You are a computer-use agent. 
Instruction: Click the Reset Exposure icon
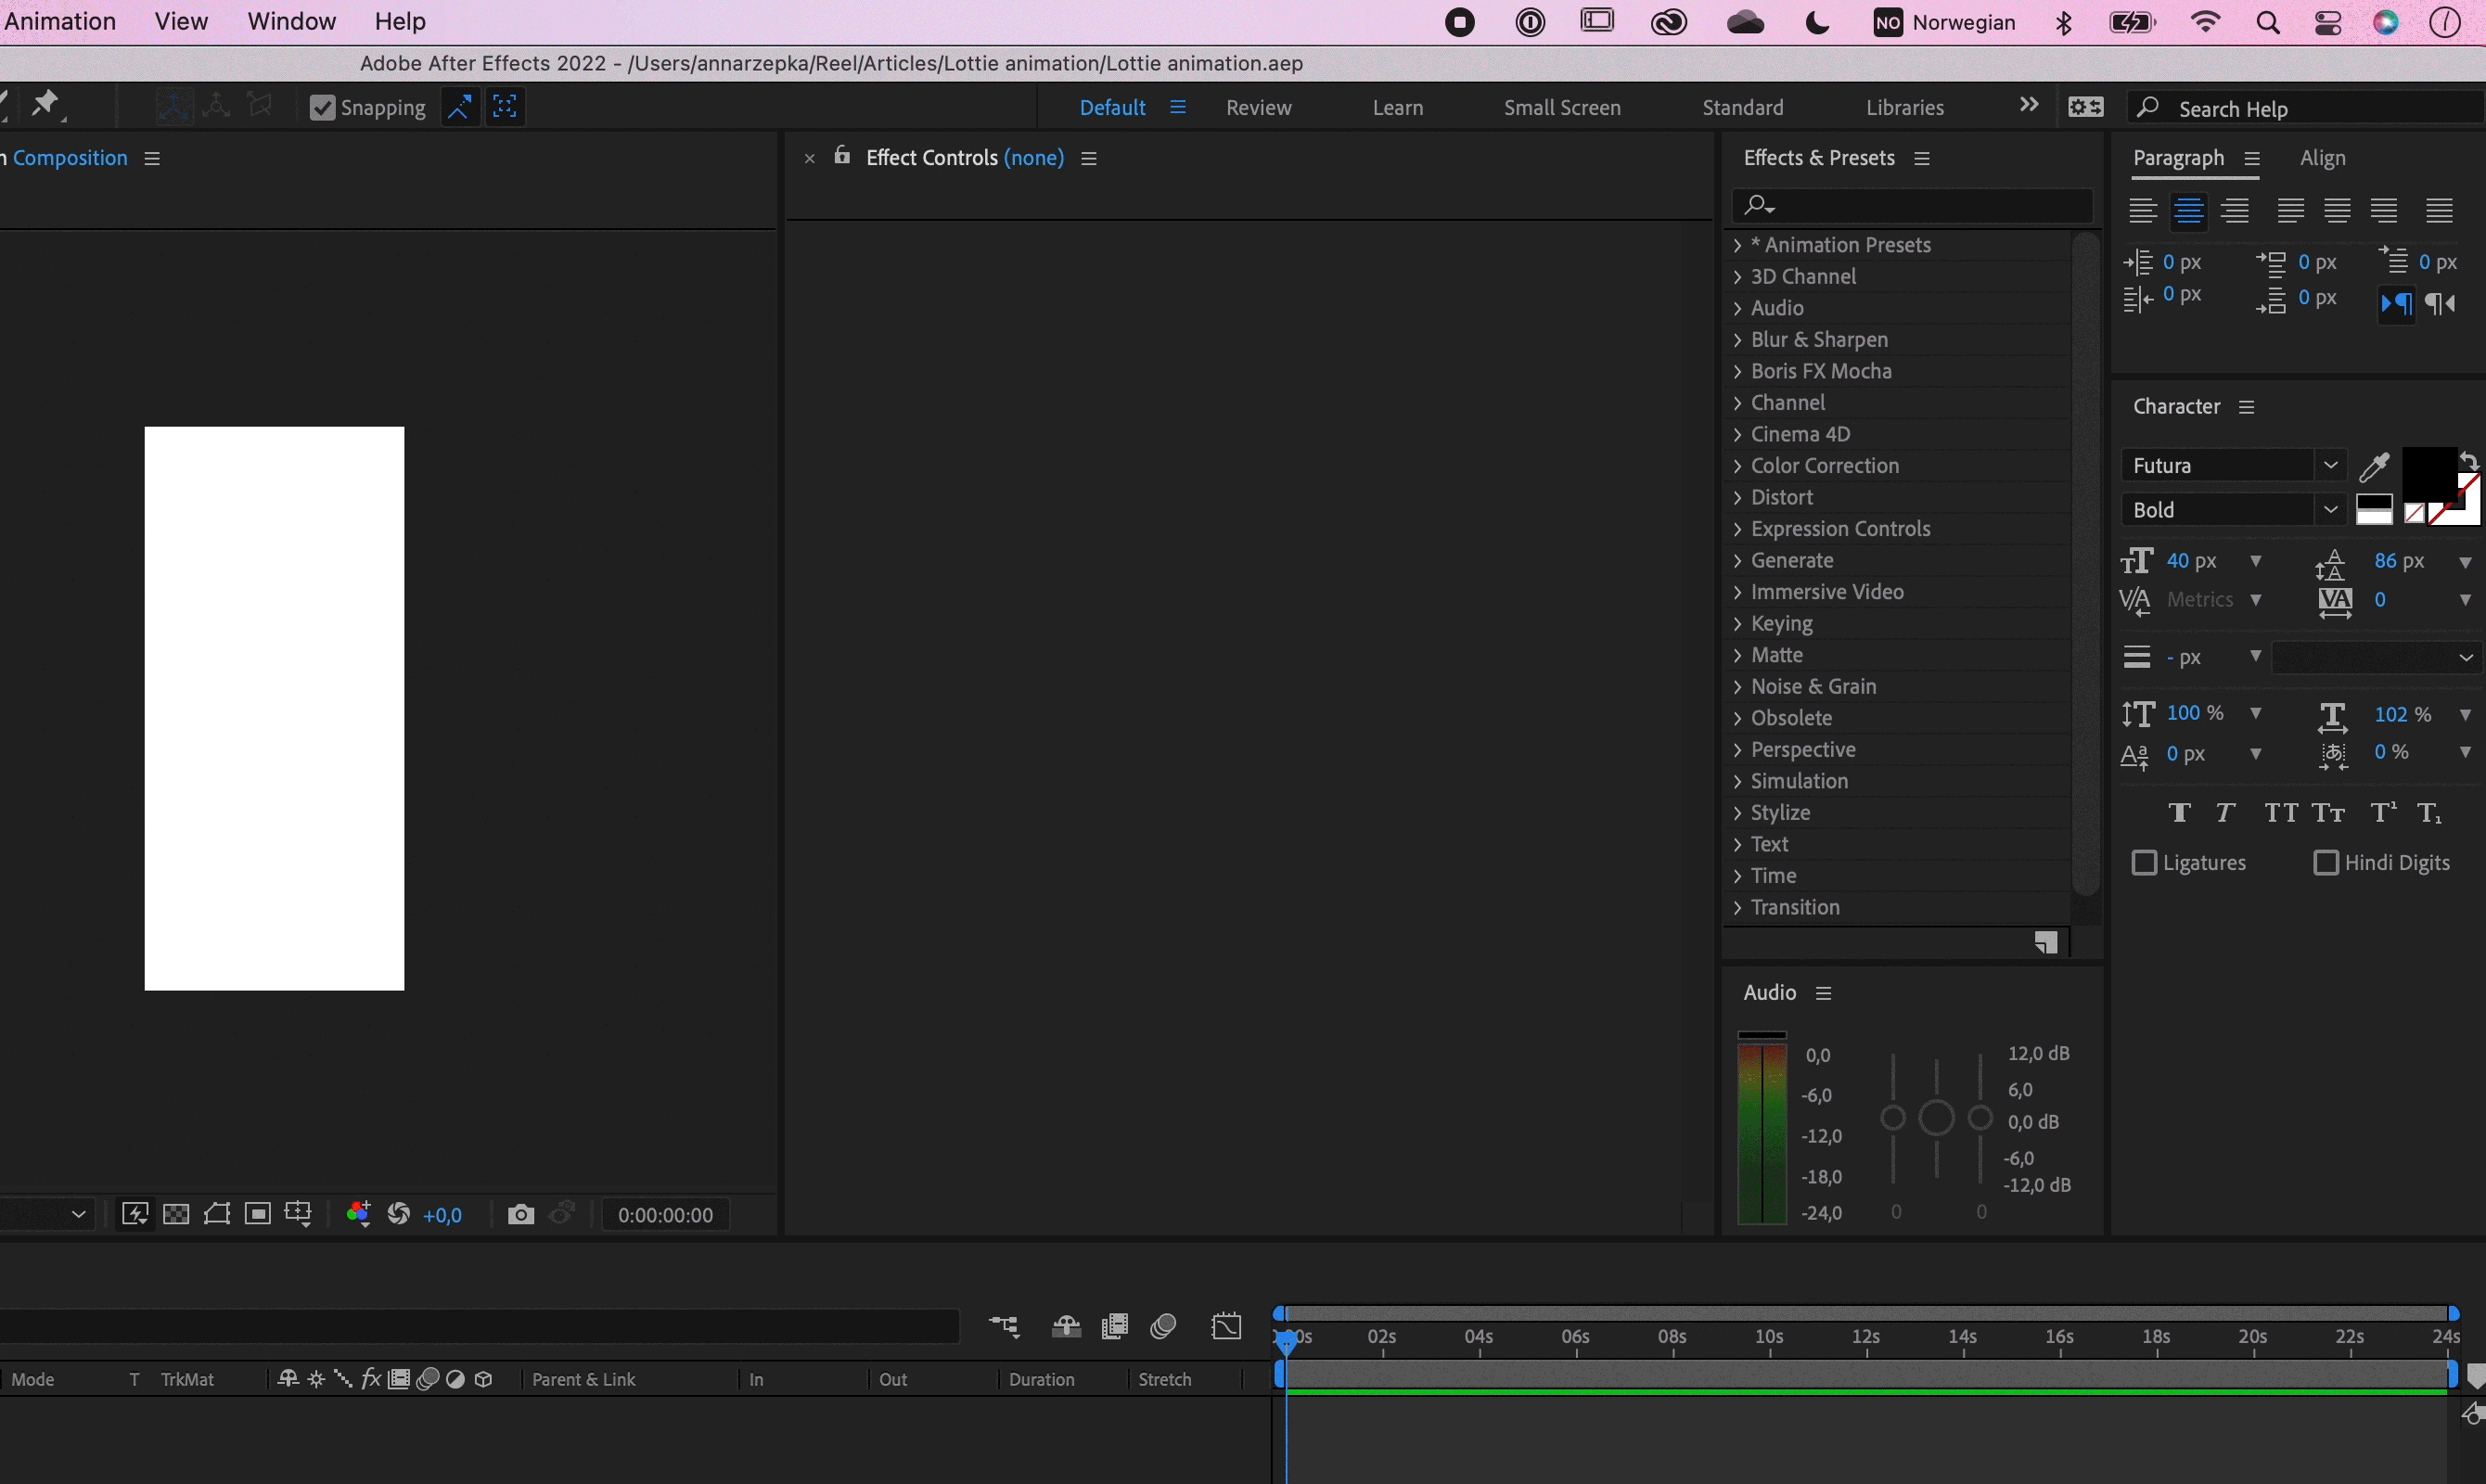tap(399, 1213)
